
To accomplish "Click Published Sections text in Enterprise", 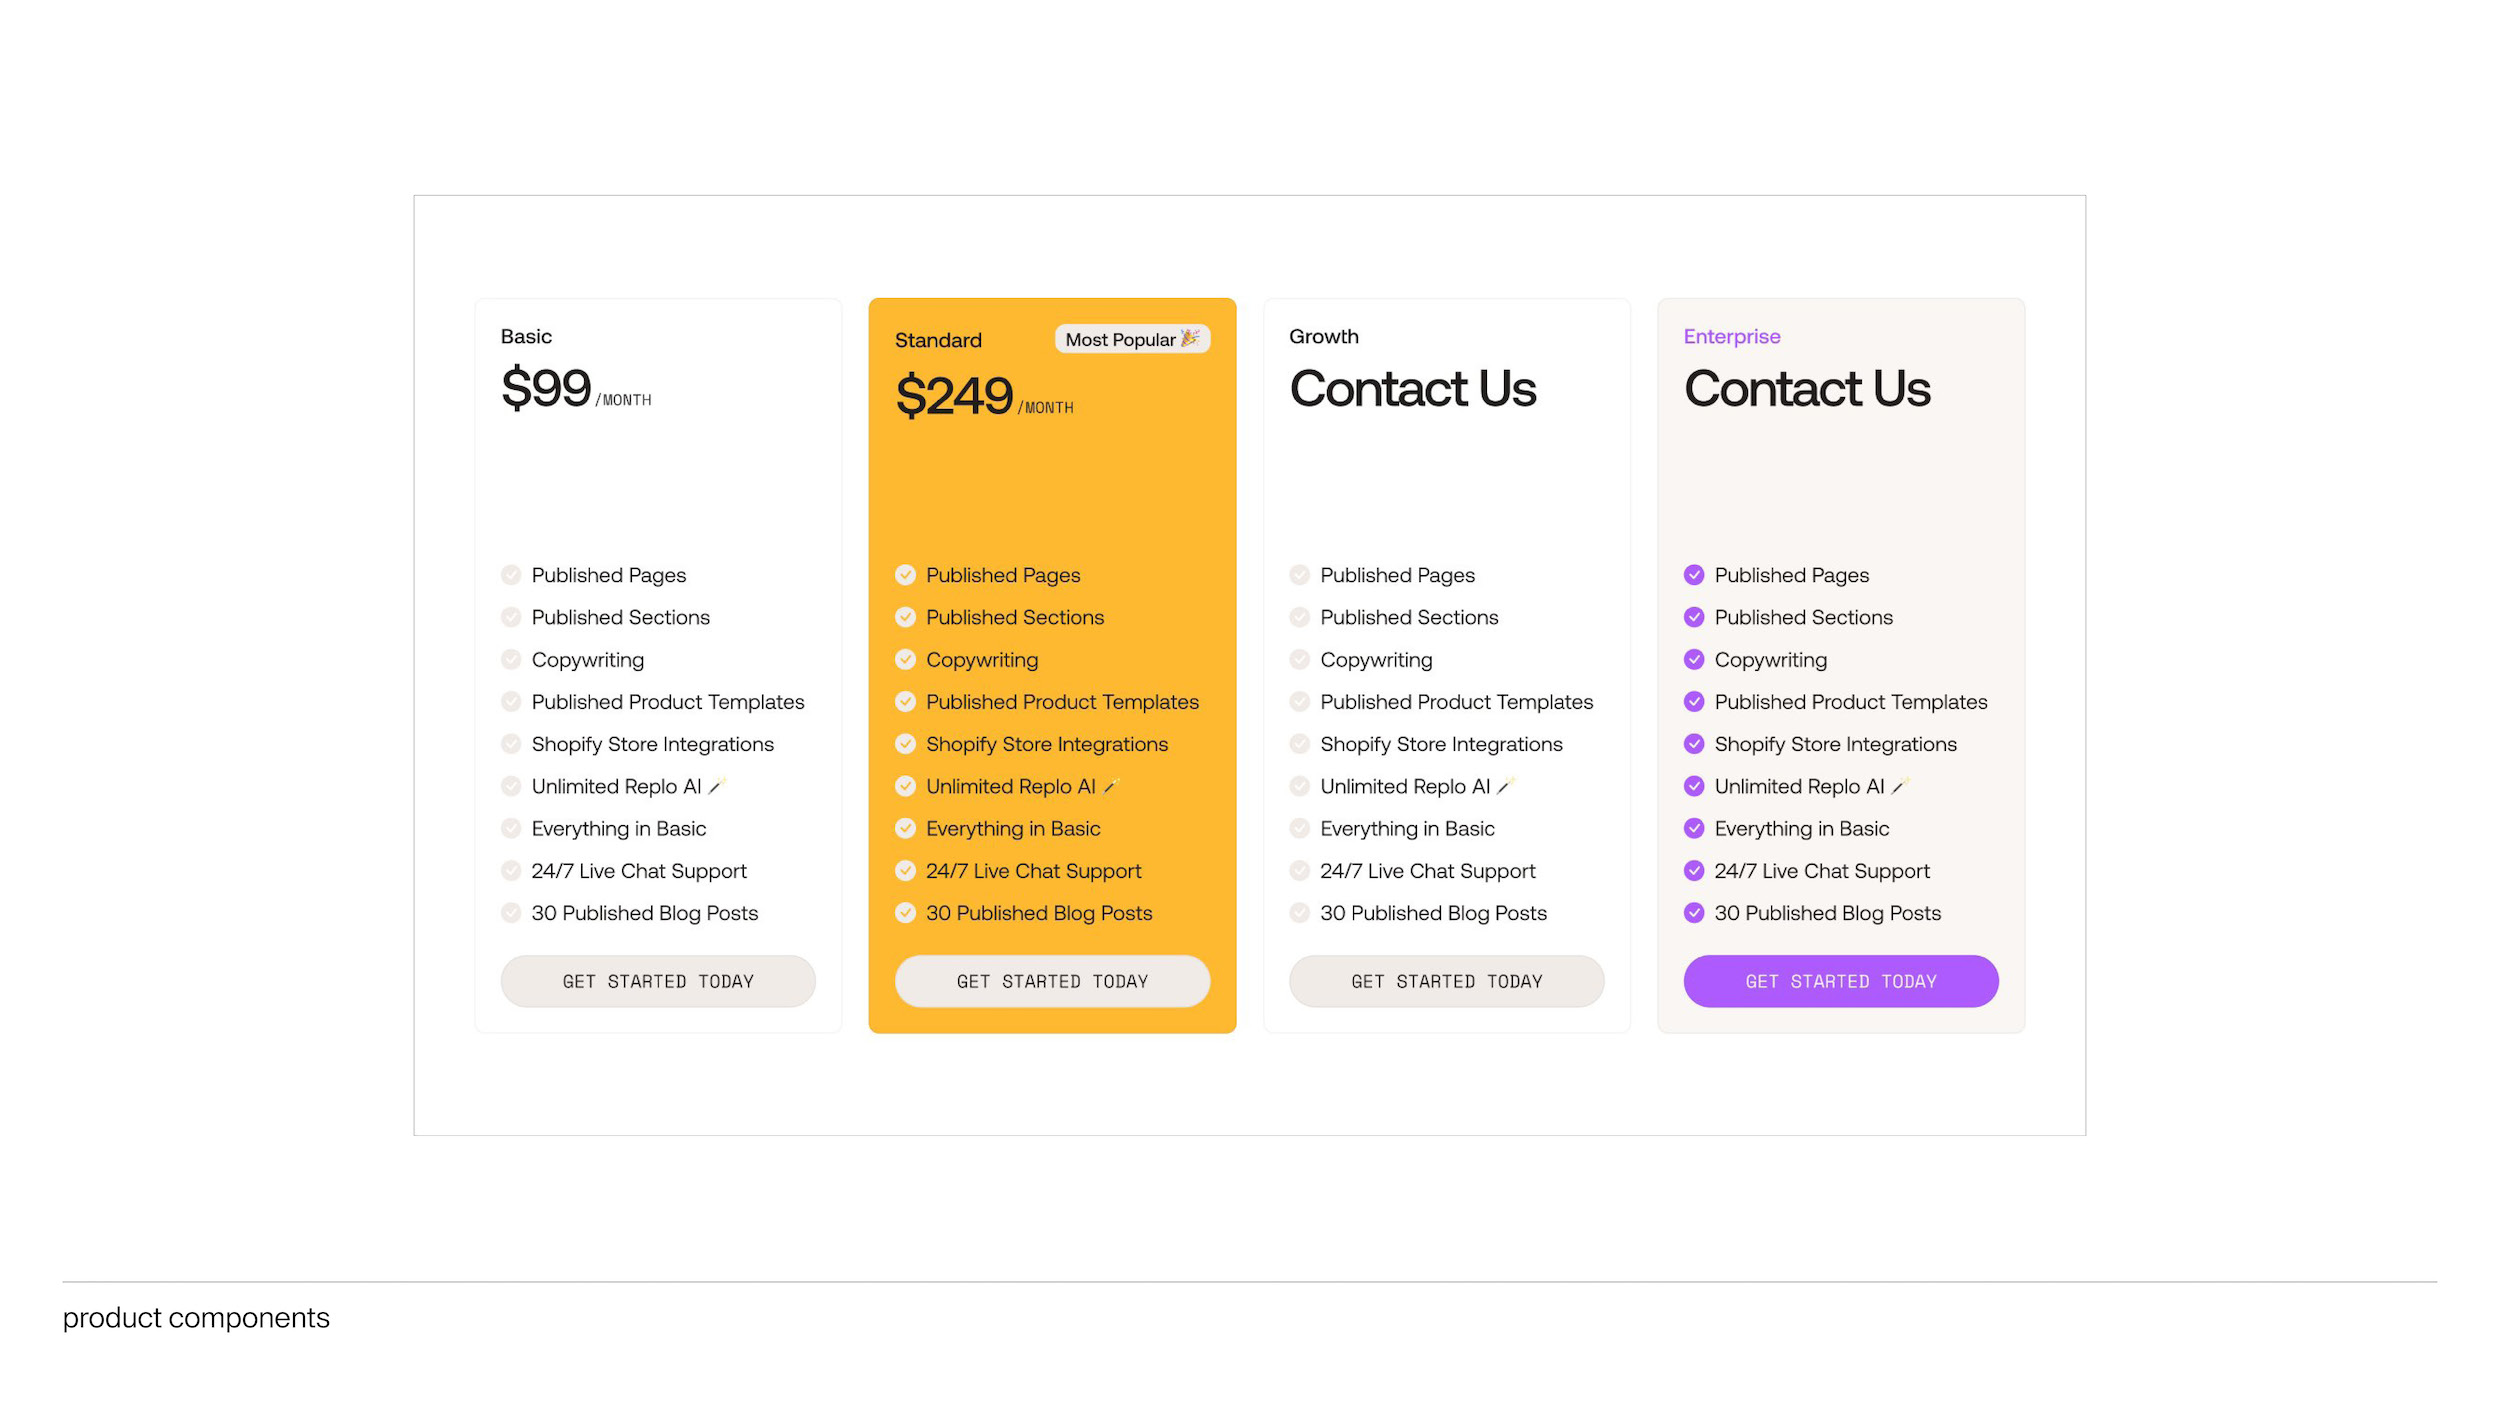I will tap(1803, 618).
